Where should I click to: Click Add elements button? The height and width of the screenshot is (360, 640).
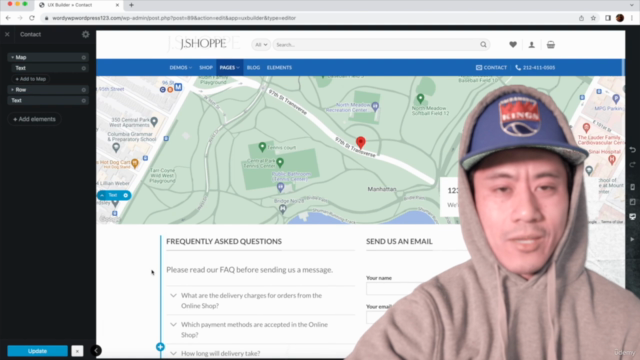34,119
